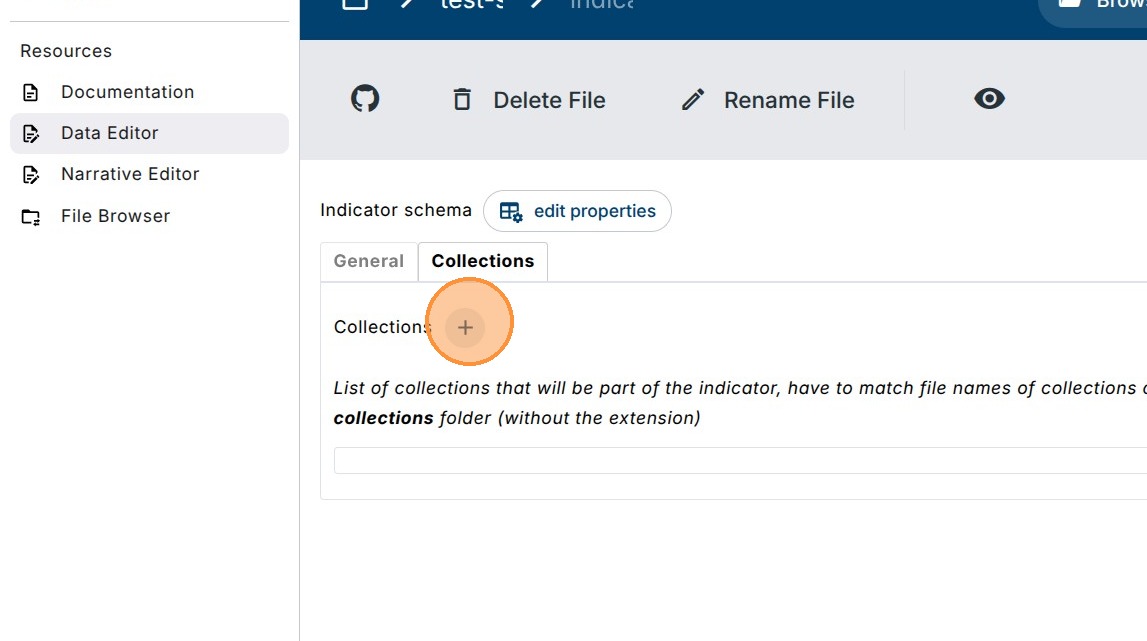This screenshot has height=641, width=1147.
Task: Open Data Editor in the sidebar
Action: [x=110, y=133]
